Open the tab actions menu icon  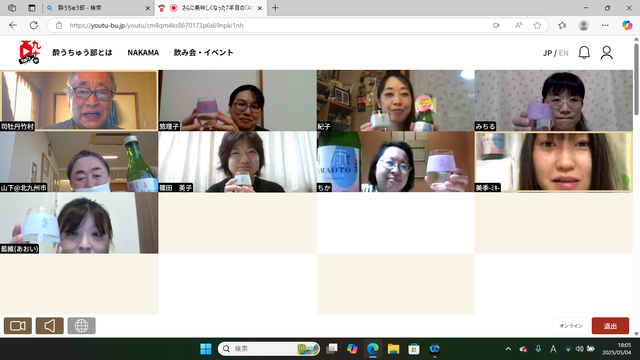click(31, 8)
